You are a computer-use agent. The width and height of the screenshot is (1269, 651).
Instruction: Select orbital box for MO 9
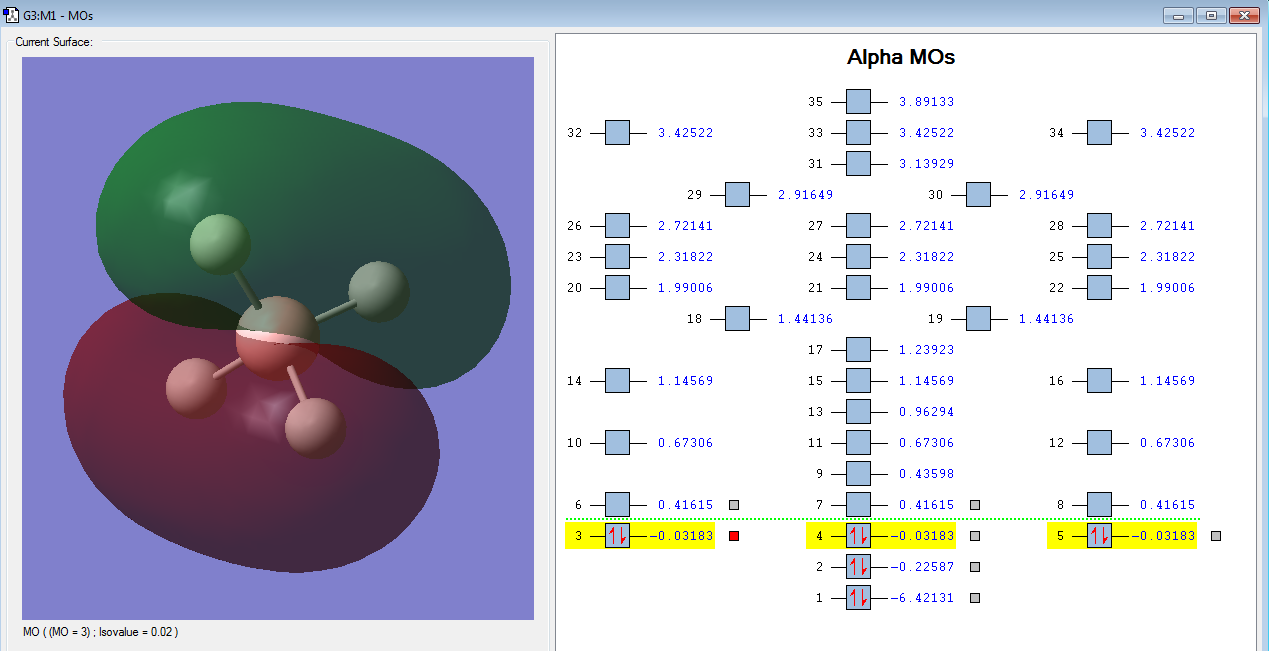[x=858, y=474]
